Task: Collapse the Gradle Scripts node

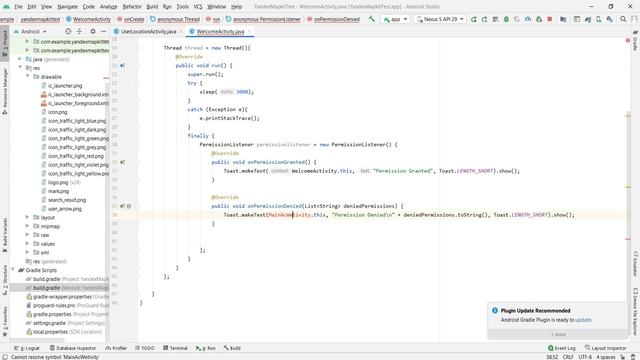Action: point(13,270)
